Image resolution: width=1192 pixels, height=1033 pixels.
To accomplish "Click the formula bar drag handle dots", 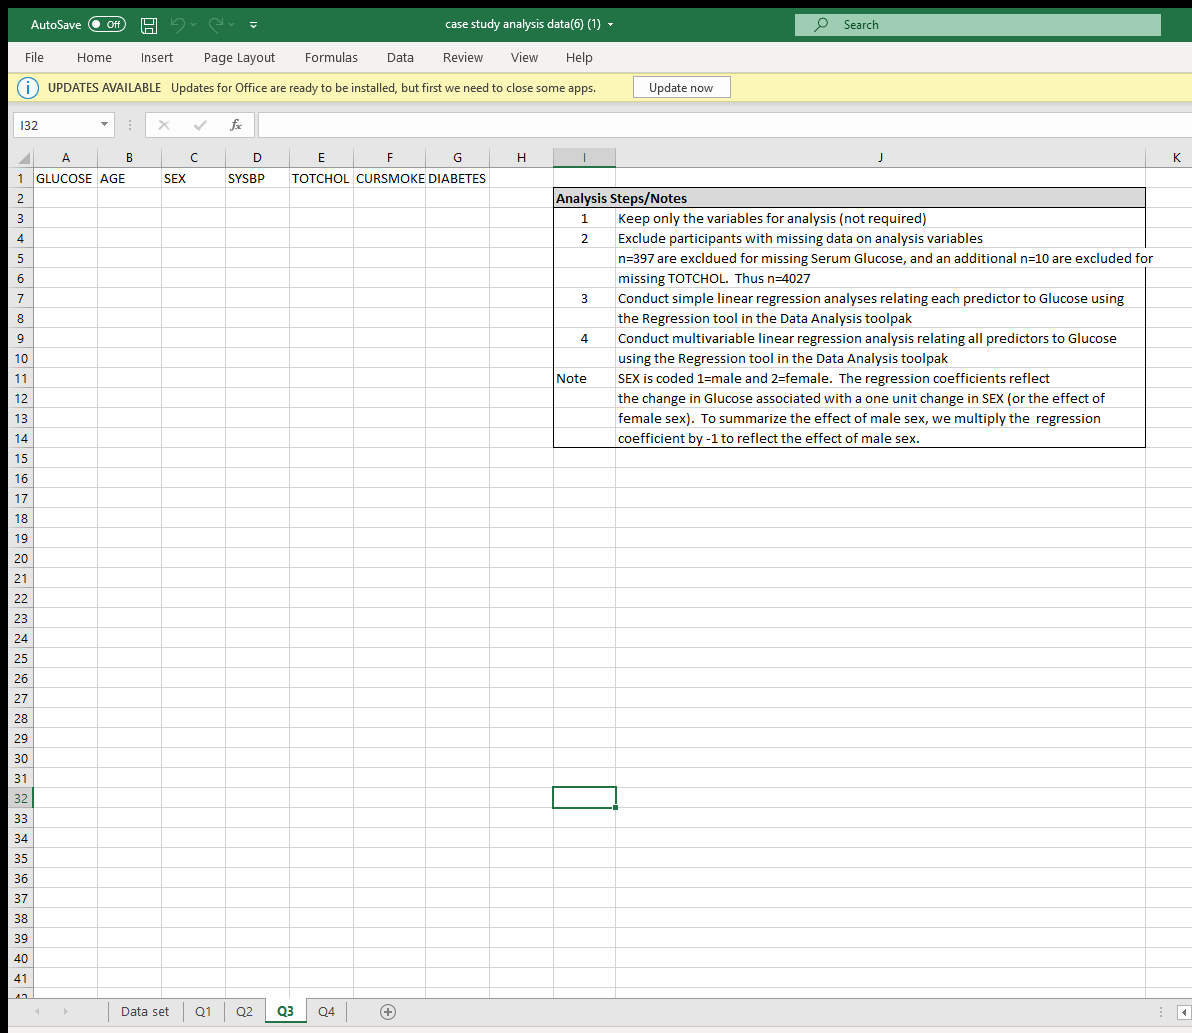I will tap(130, 125).
